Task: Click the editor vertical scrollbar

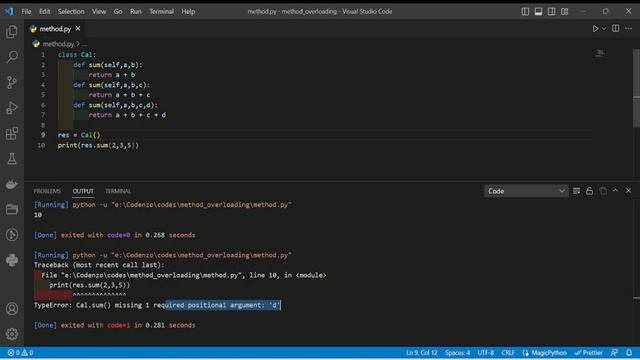Action: click(636, 88)
